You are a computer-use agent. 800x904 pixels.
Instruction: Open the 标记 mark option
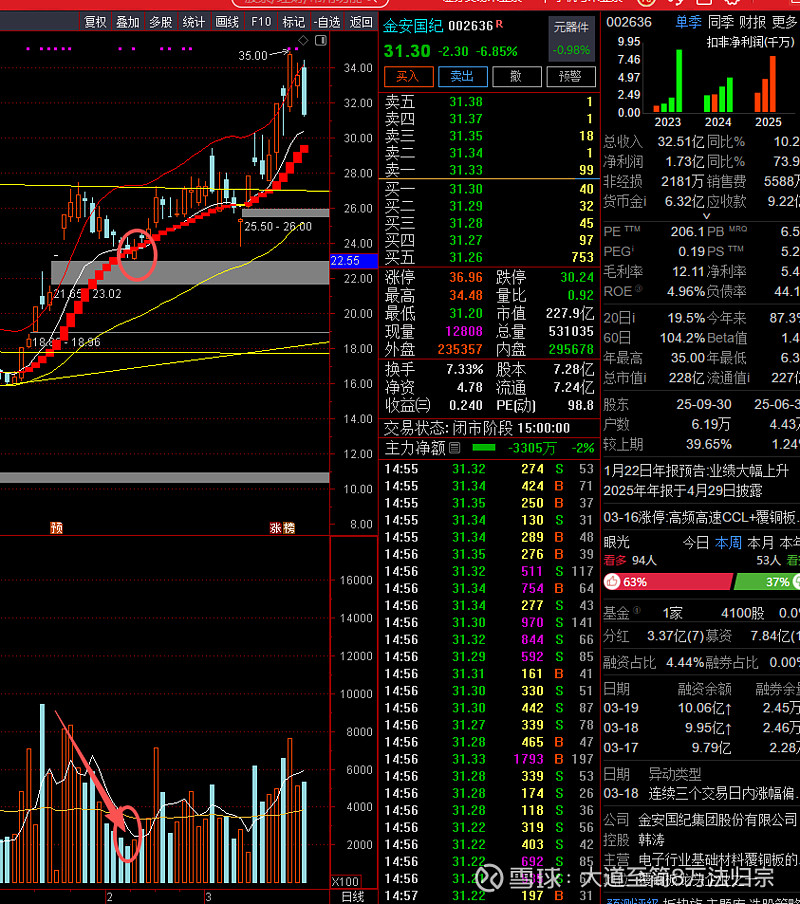(293, 22)
